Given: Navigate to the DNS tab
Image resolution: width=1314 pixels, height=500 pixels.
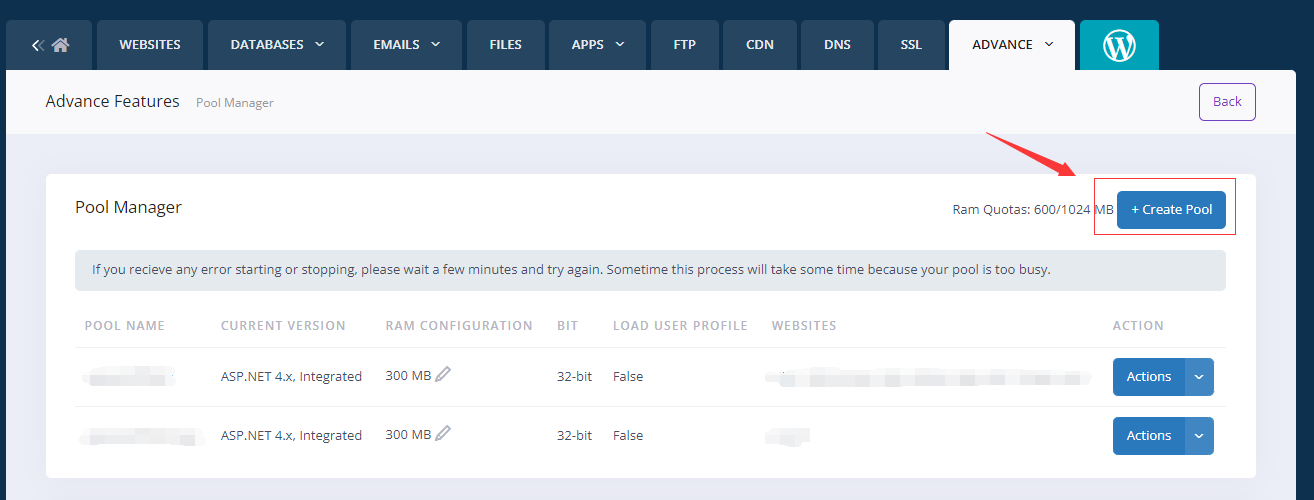Looking at the screenshot, I should click(x=837, y=45).
